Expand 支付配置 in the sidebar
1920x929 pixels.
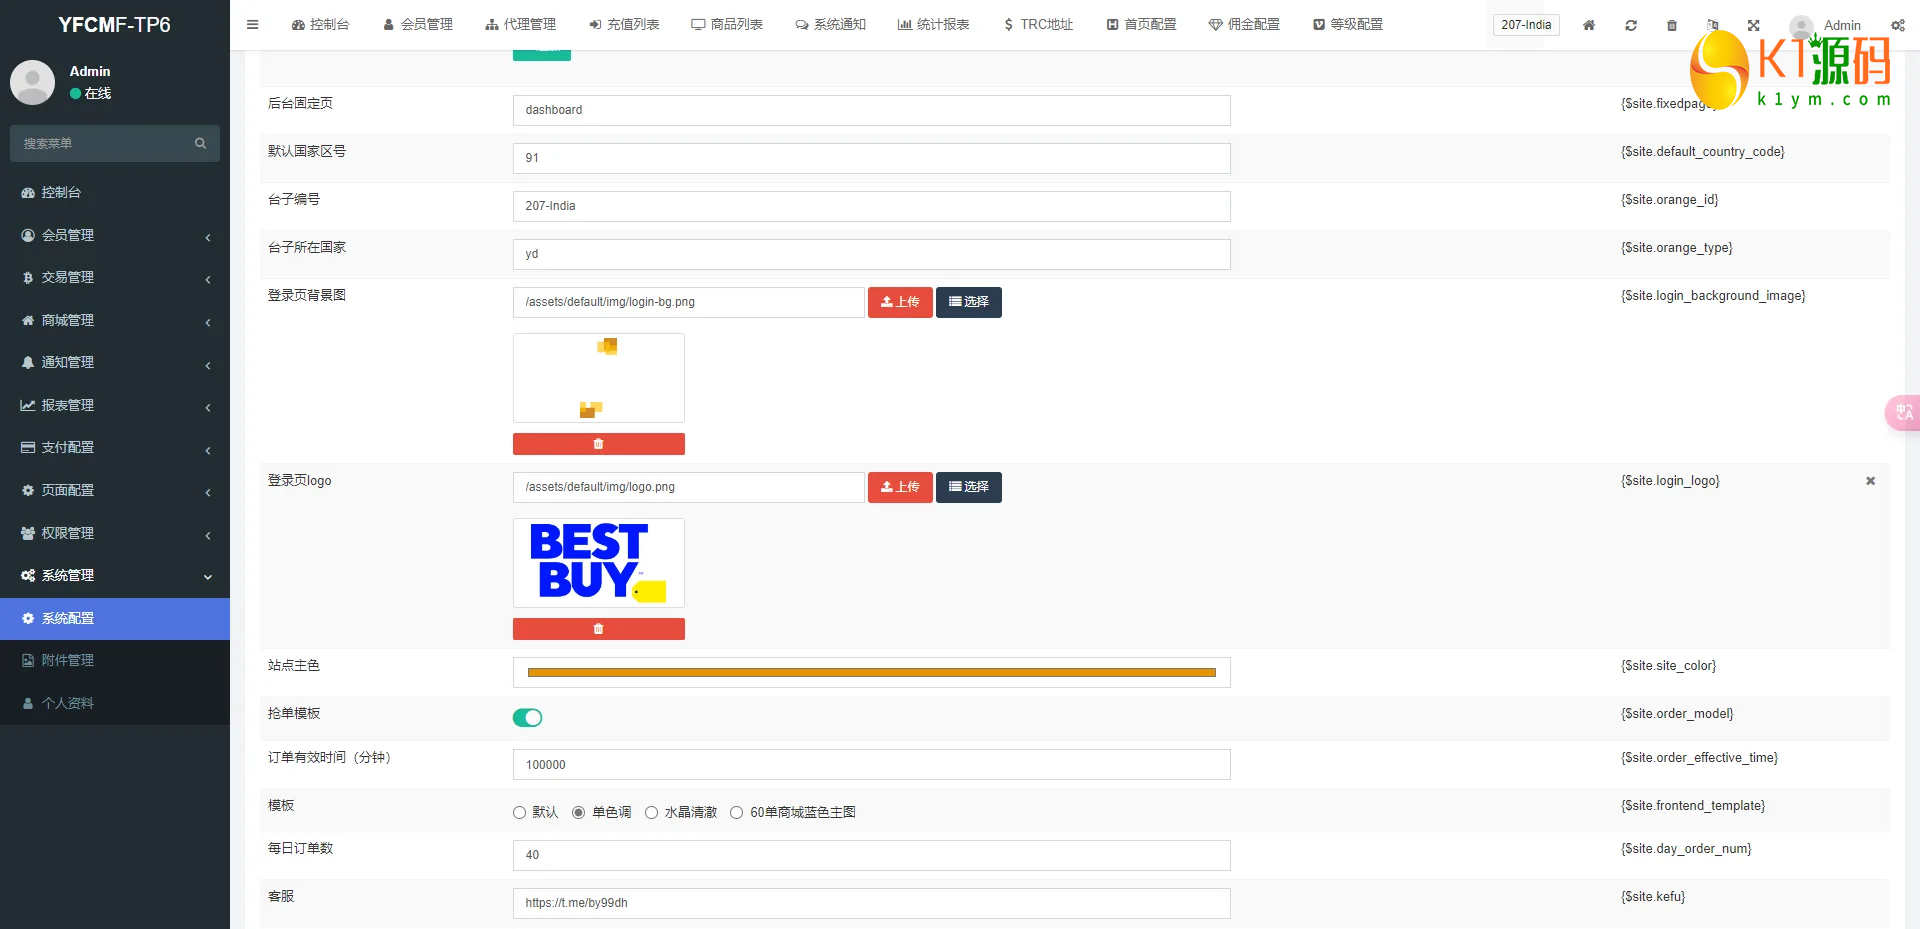point(115,447)
